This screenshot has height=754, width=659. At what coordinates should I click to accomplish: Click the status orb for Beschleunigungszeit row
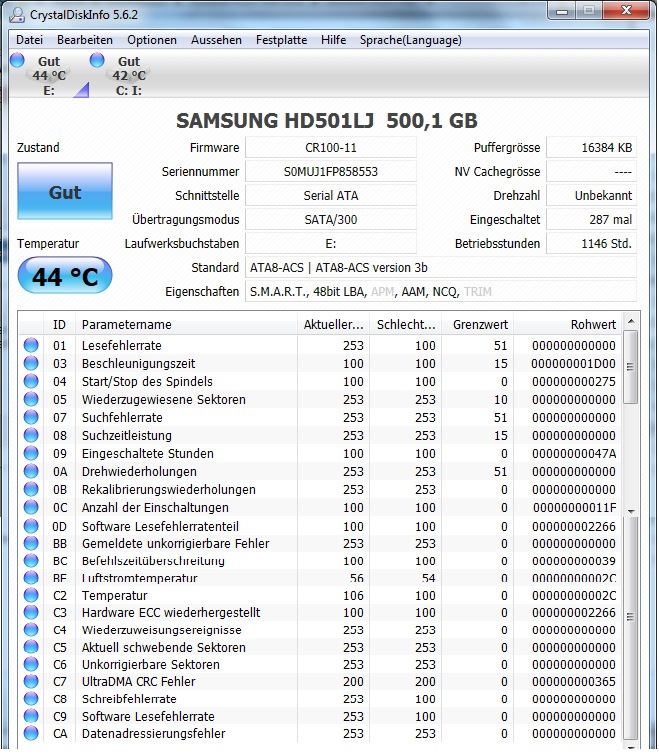[x=31, y=363]
